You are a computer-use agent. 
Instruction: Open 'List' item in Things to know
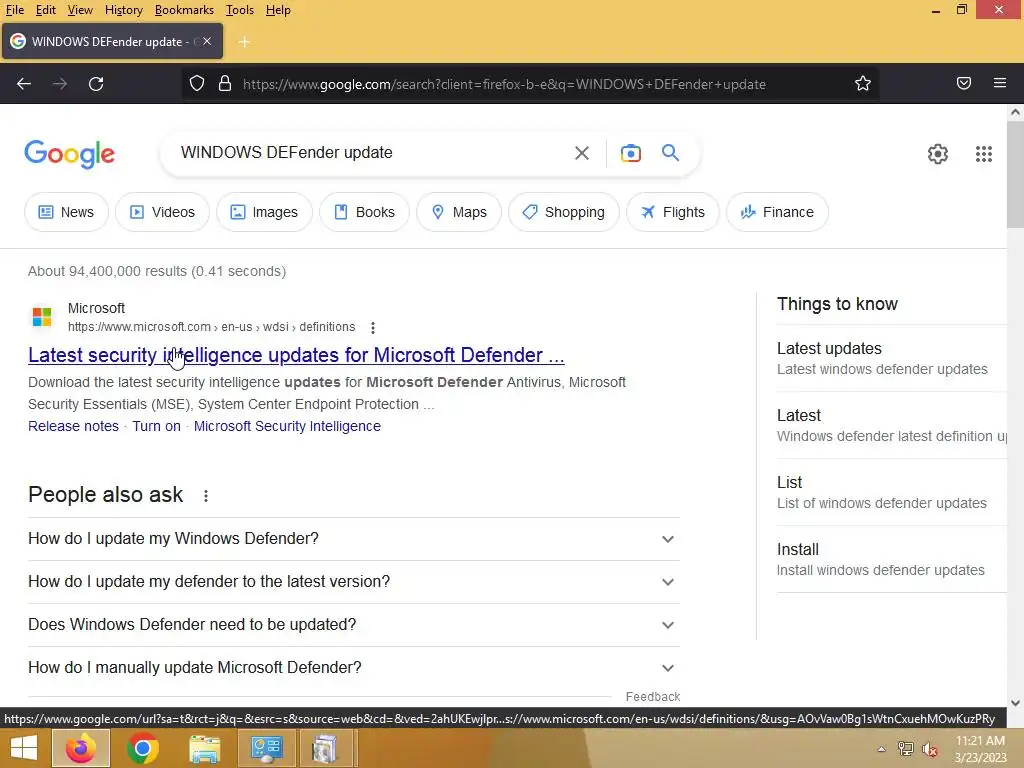[891, 492]
